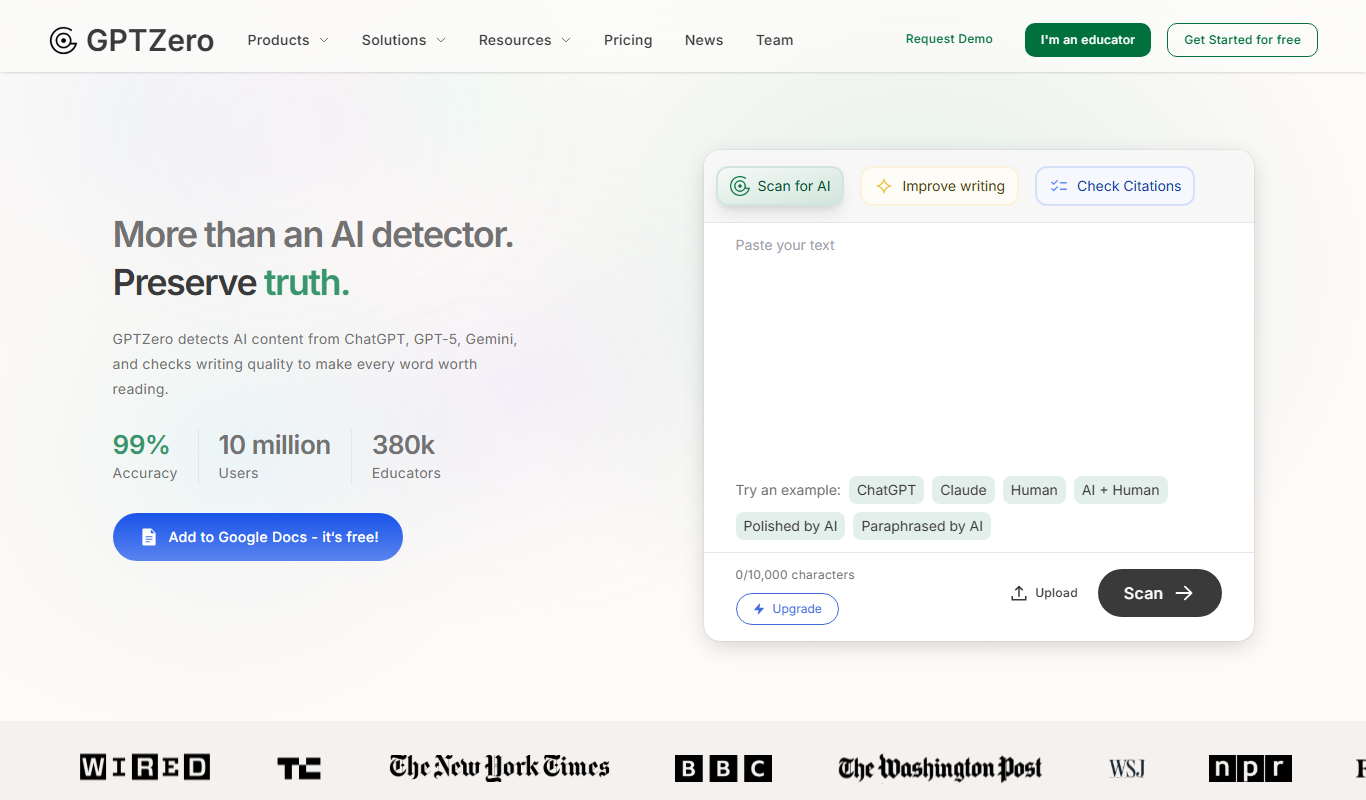Viewport: 1366px width, 800px height.
Task: Click the 10 million Users statistic
Action: click(x=274, y=457)
